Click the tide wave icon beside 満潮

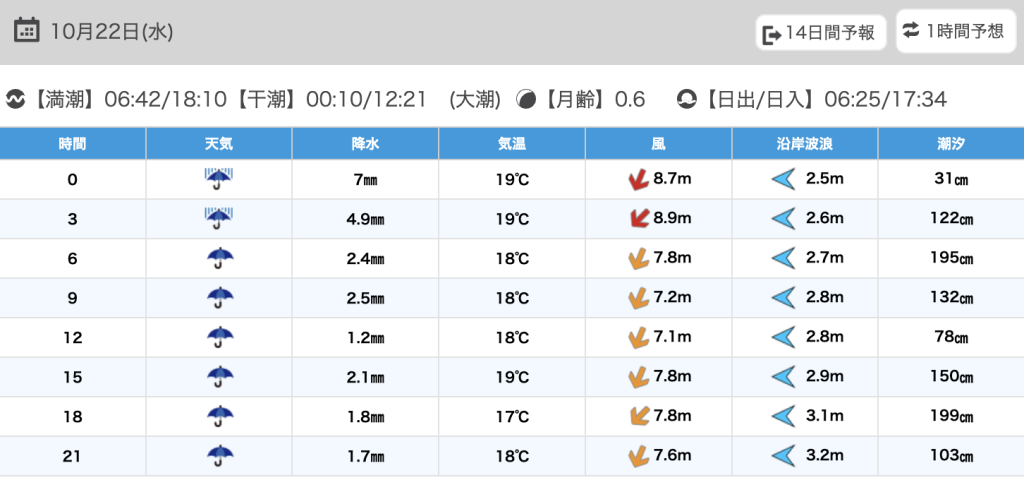point(15,99)
